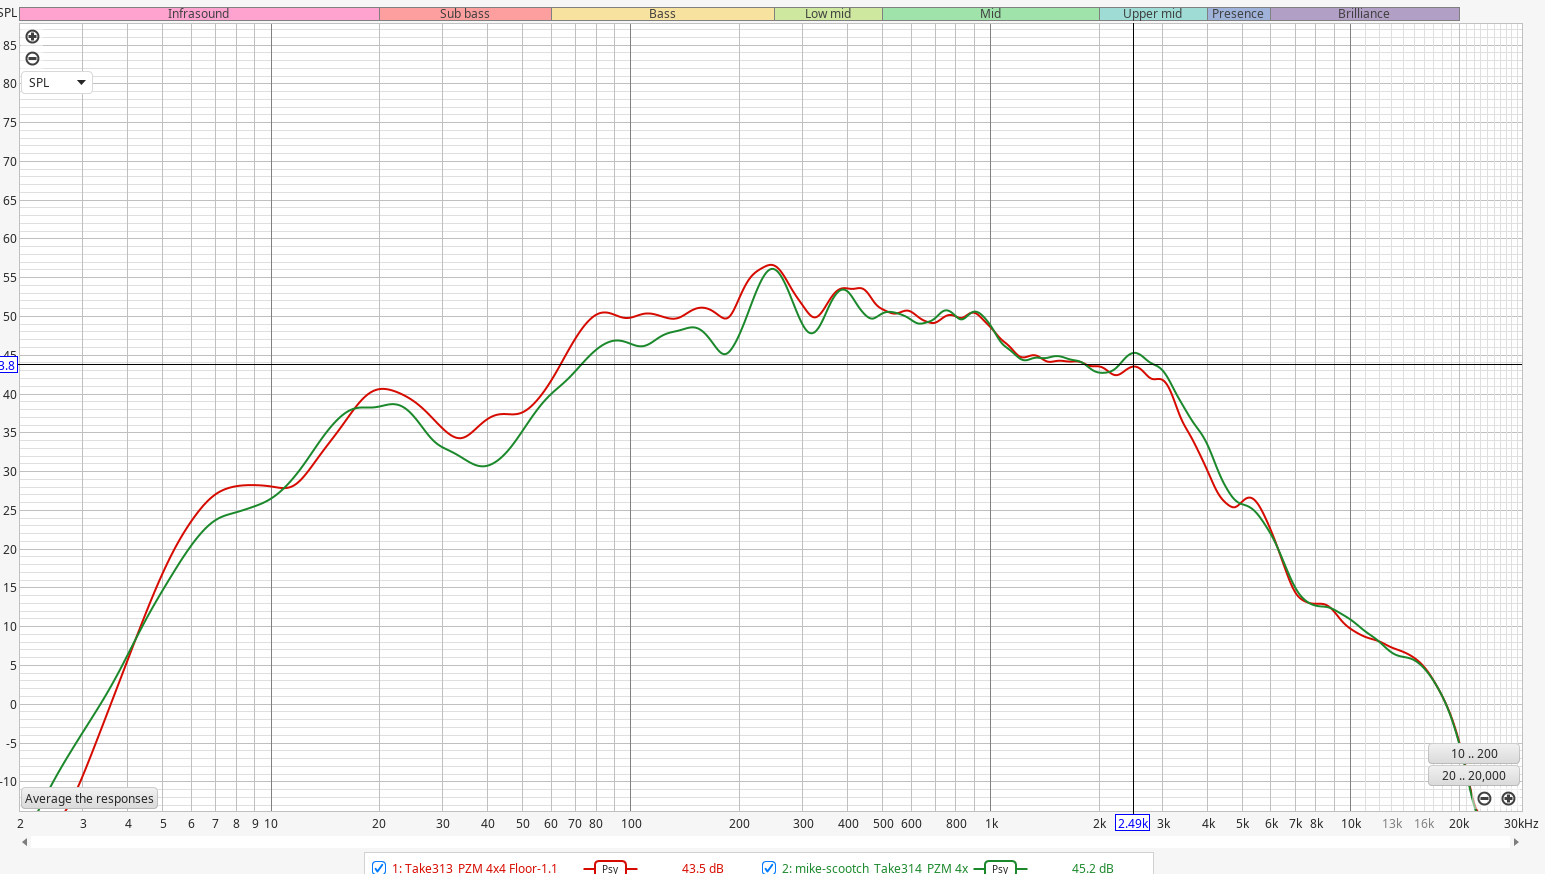Zoom out the vertical SPL axis
This screenshot has height=874, width=1545.
coord(32,59)
